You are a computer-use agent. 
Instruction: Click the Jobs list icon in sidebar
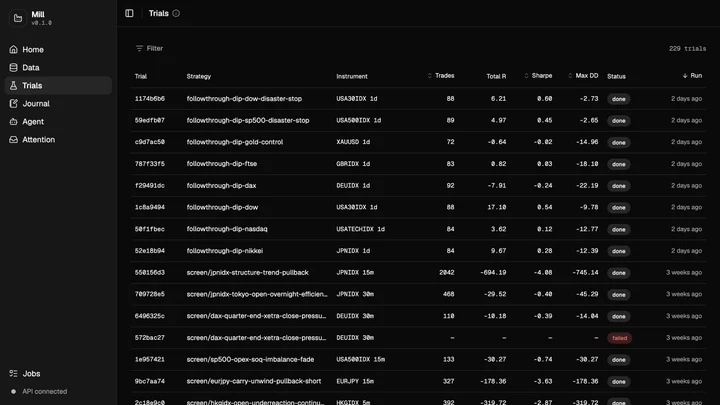pos(13,373)
